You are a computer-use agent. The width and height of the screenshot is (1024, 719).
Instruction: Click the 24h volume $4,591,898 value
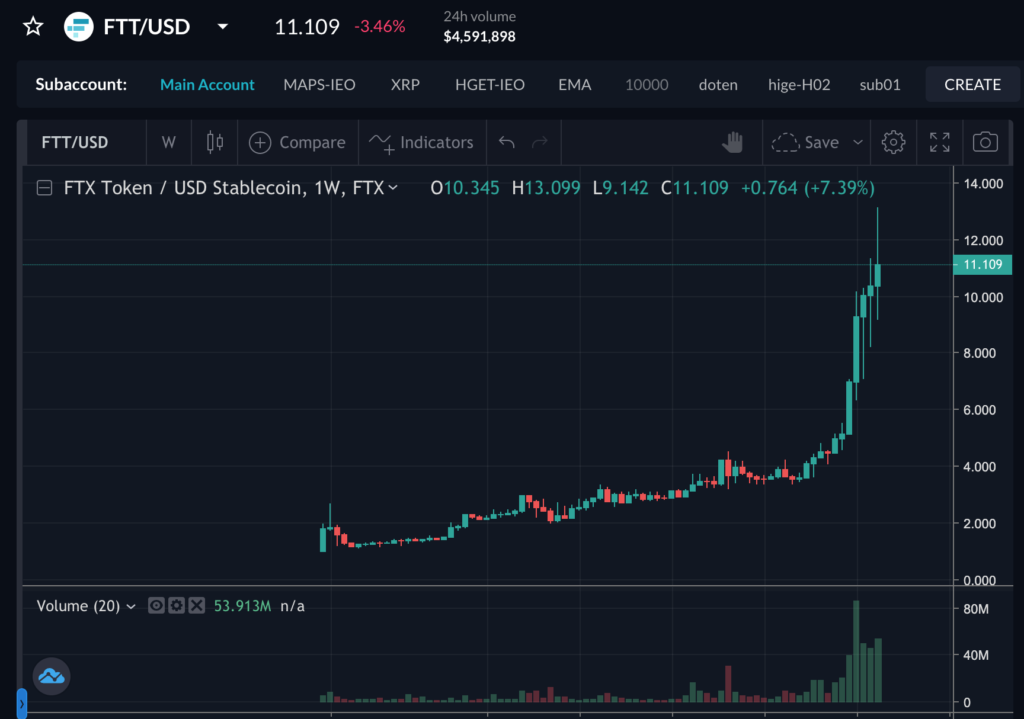click(x=479, y=37)
